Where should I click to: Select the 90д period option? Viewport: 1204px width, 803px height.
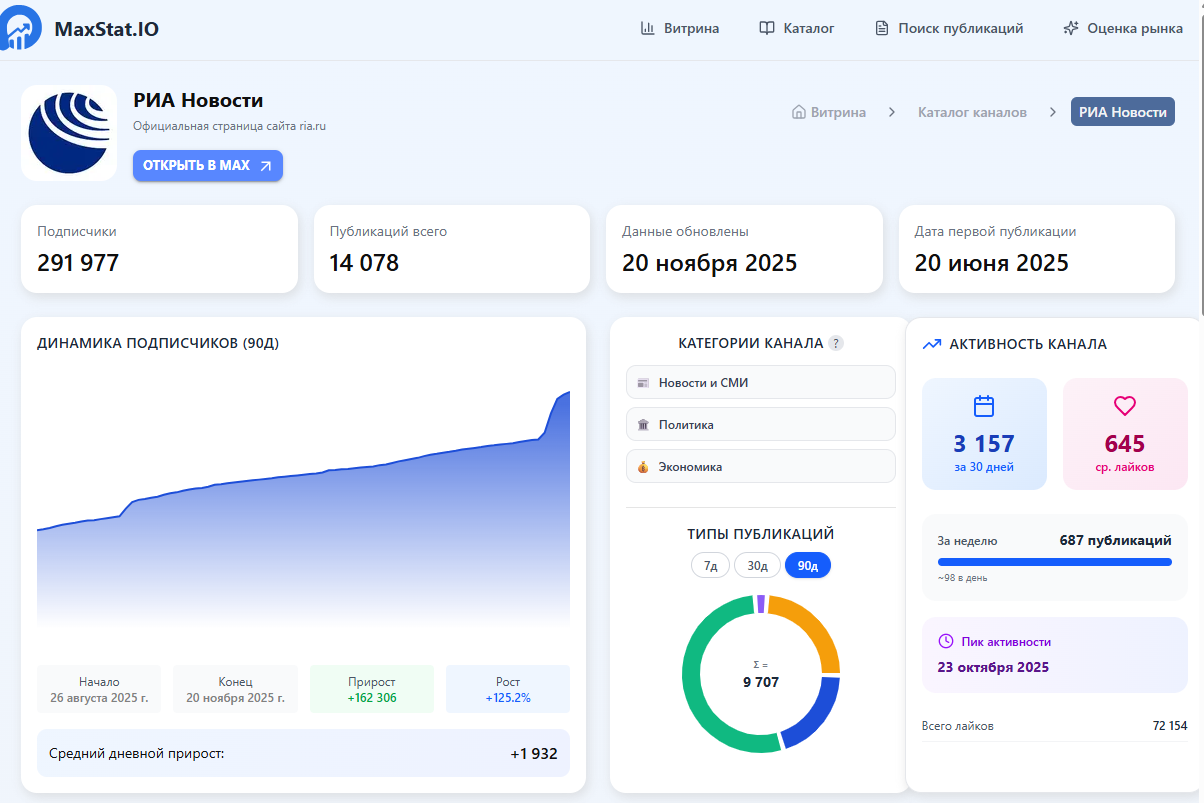(807, 565)
